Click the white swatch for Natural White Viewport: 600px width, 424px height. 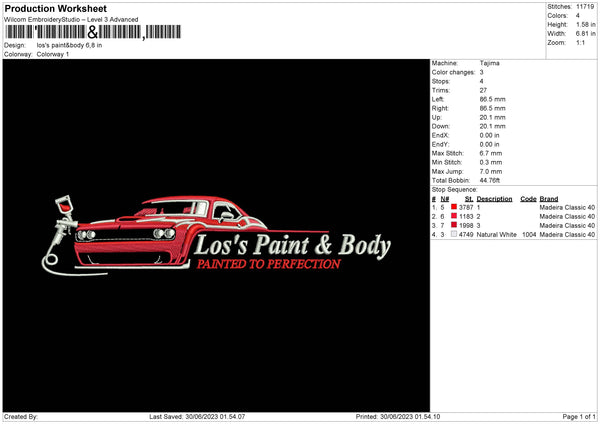454,234
